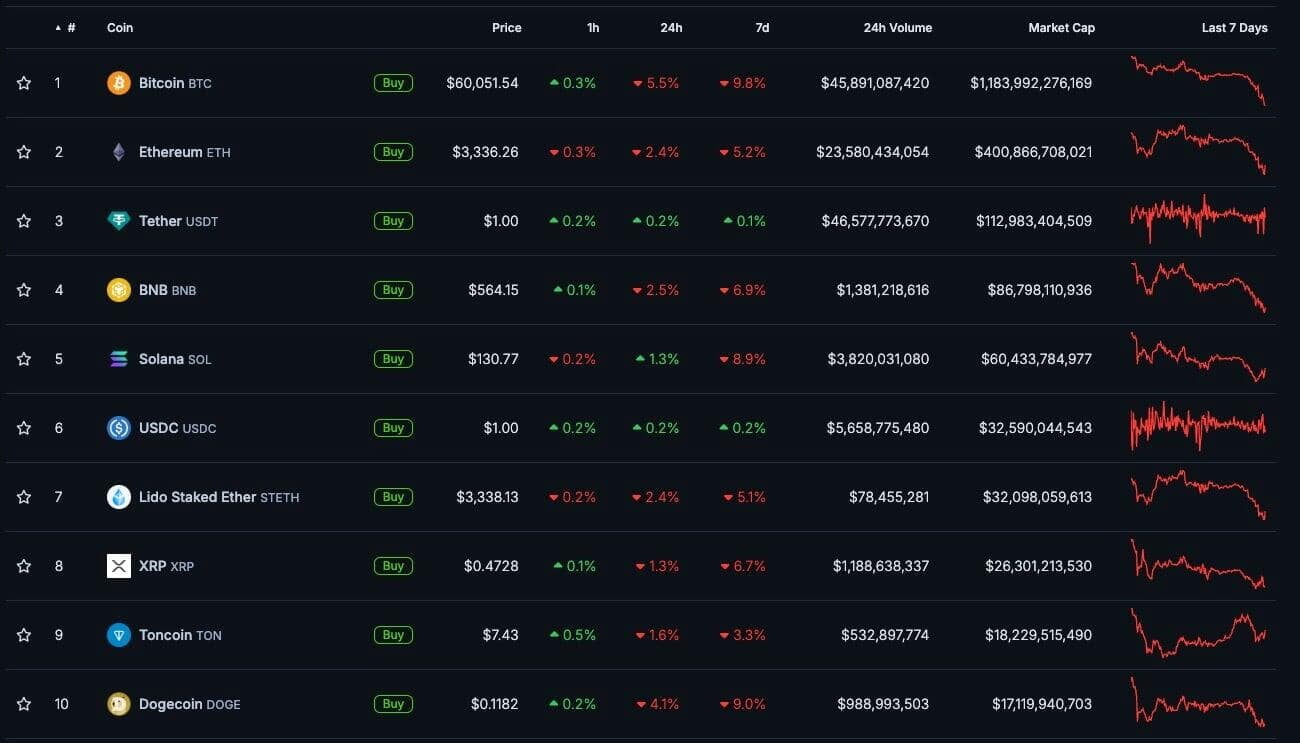
Task: Sort by 1h change column
Action: [x=593, y=28]
